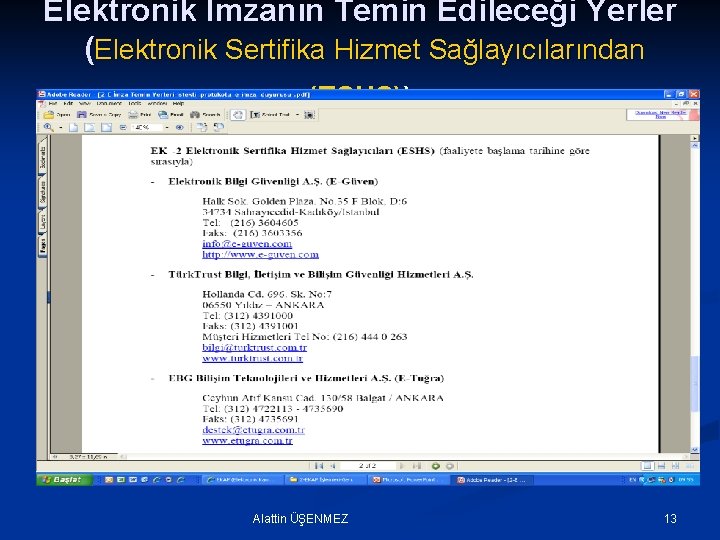Go to First Page navigation button
Screen dimensions: 720x540
point(319,466)
